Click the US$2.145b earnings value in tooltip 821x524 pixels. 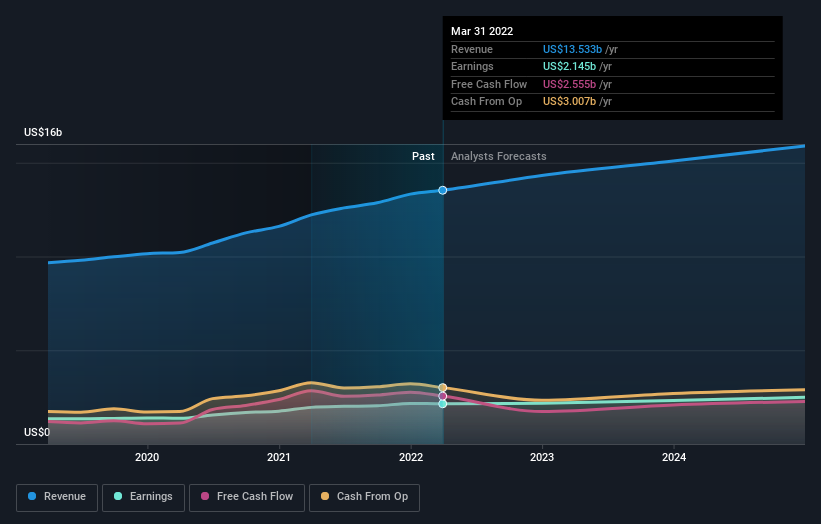click(x=569, y=66)
